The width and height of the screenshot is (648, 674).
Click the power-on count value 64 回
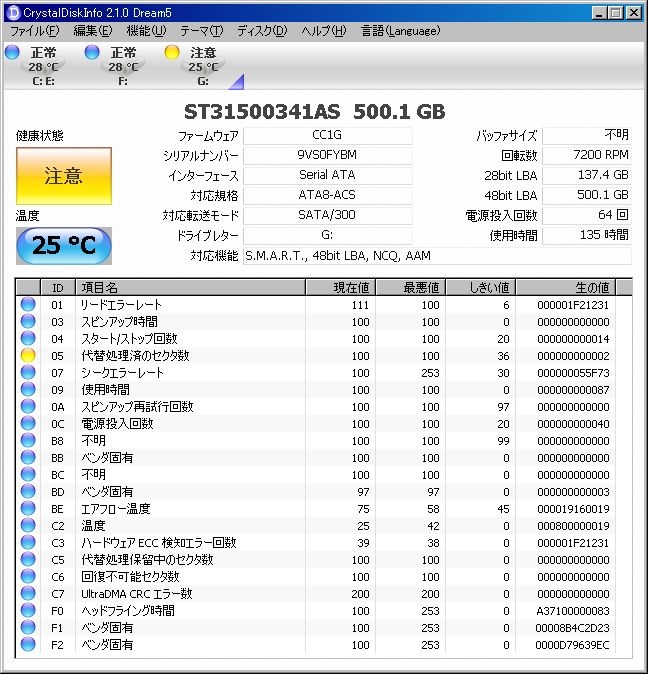[587, 215]
